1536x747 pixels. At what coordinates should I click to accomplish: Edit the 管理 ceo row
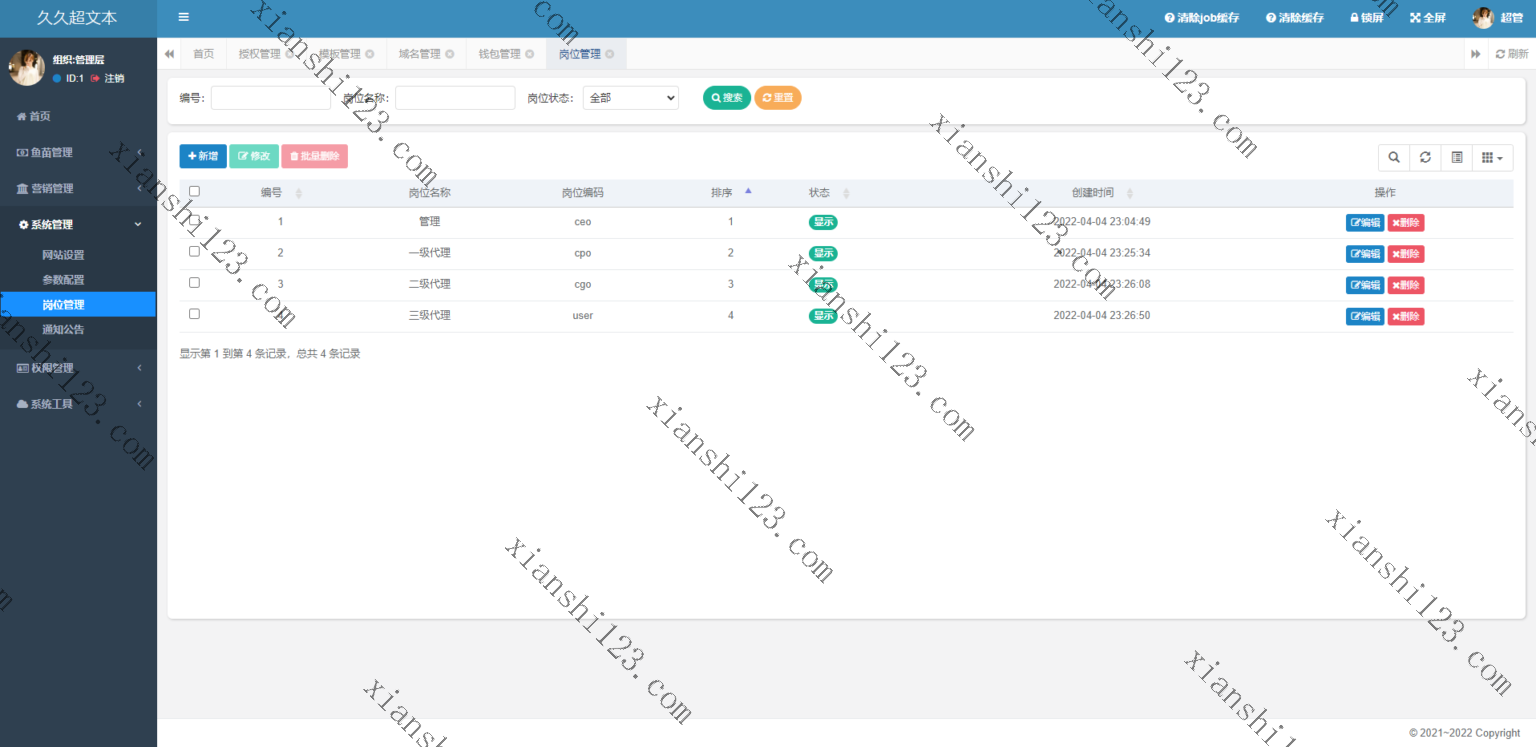click(1365, 223)
